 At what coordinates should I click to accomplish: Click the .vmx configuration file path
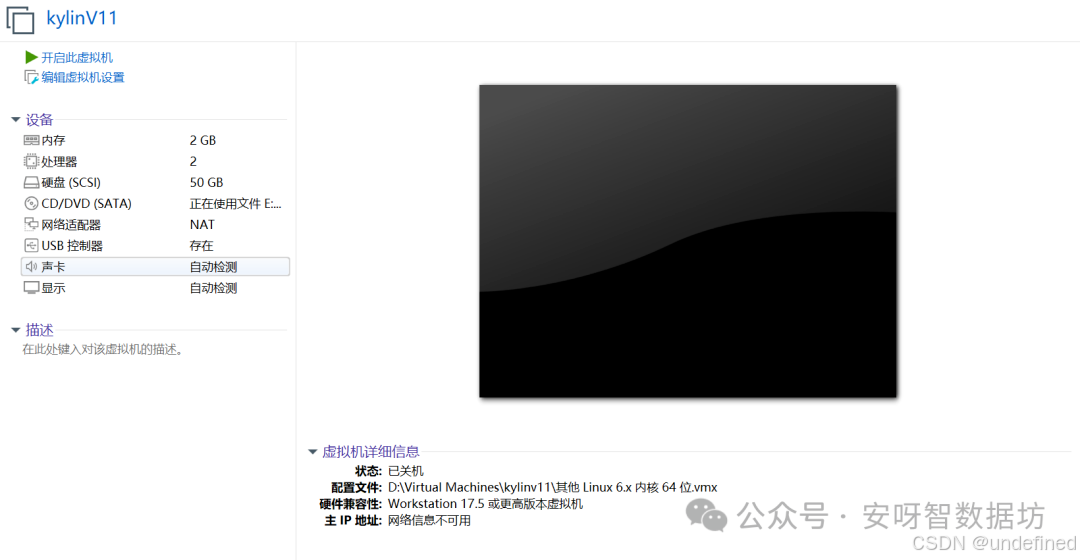tap(552, 488)
